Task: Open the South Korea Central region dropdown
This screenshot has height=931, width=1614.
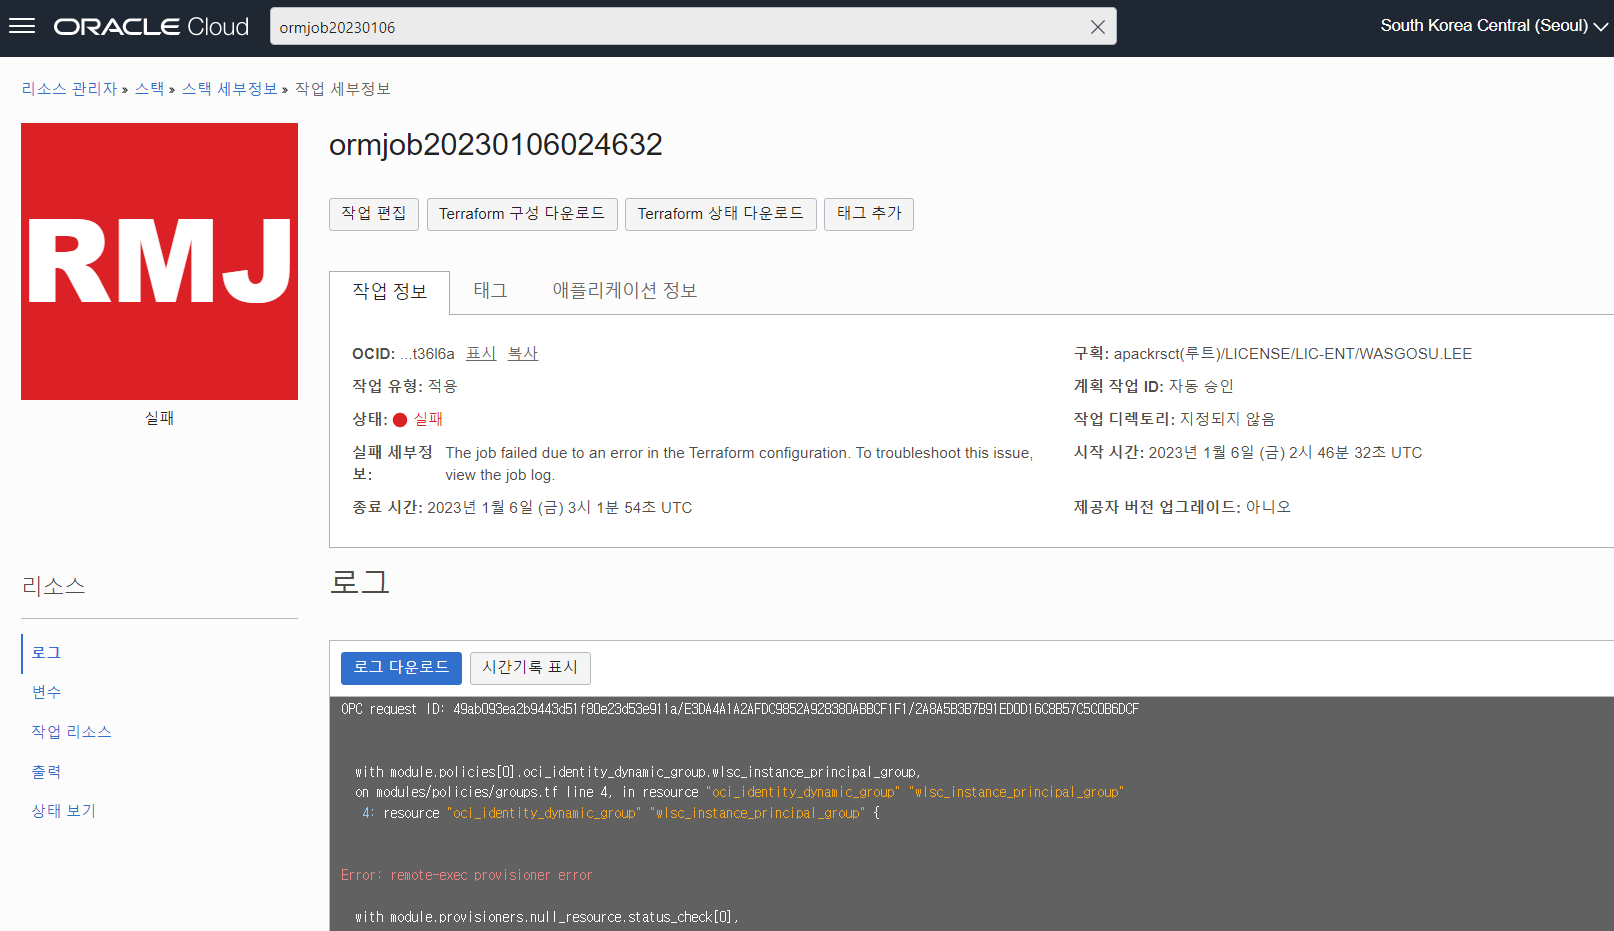Action: point(1494,26)
